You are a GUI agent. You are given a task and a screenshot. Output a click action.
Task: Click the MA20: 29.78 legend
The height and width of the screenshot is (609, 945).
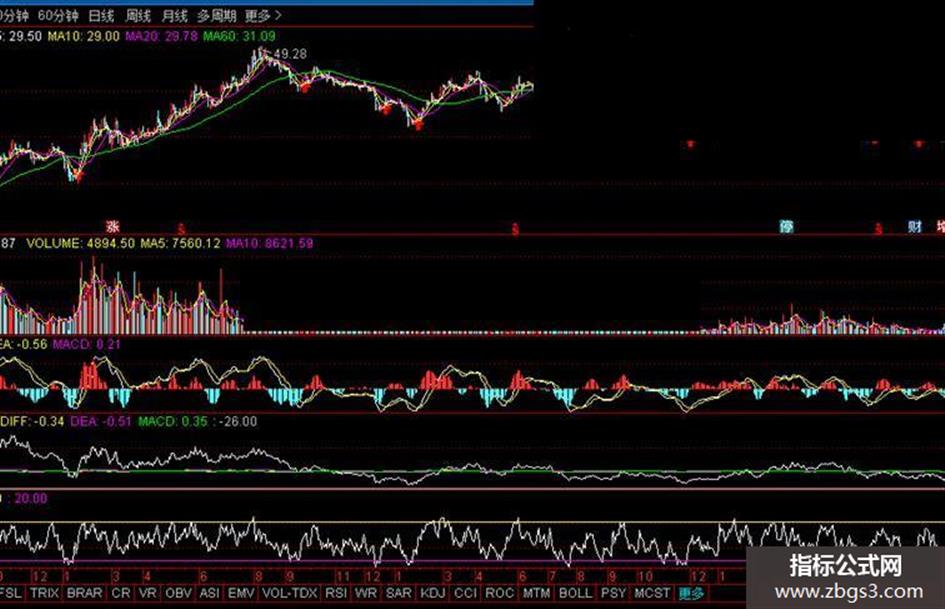coord(161,36)
